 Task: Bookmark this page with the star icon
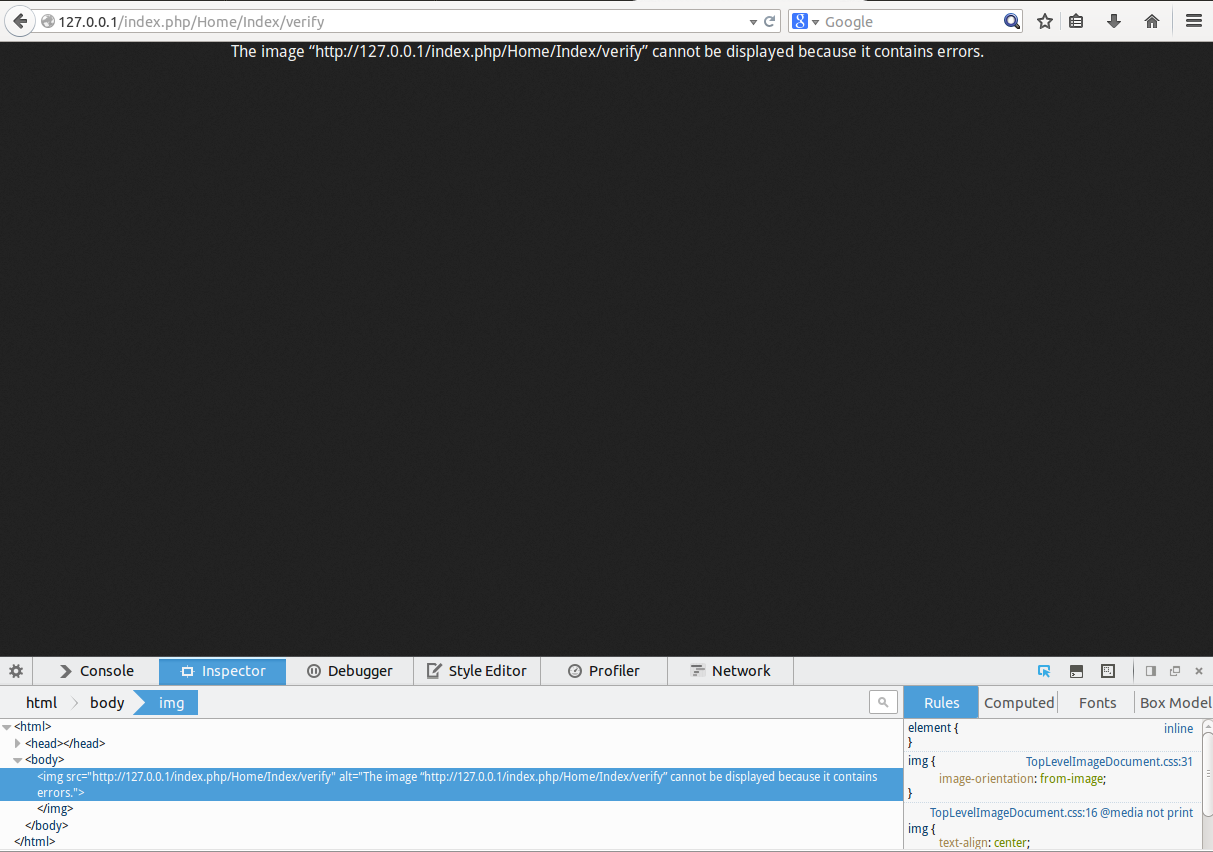1045,21
